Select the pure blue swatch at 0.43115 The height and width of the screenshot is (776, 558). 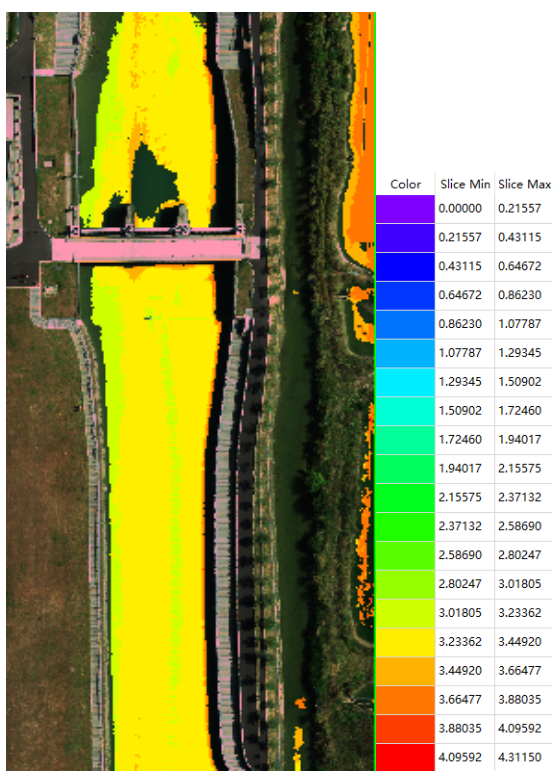(405, 266)
